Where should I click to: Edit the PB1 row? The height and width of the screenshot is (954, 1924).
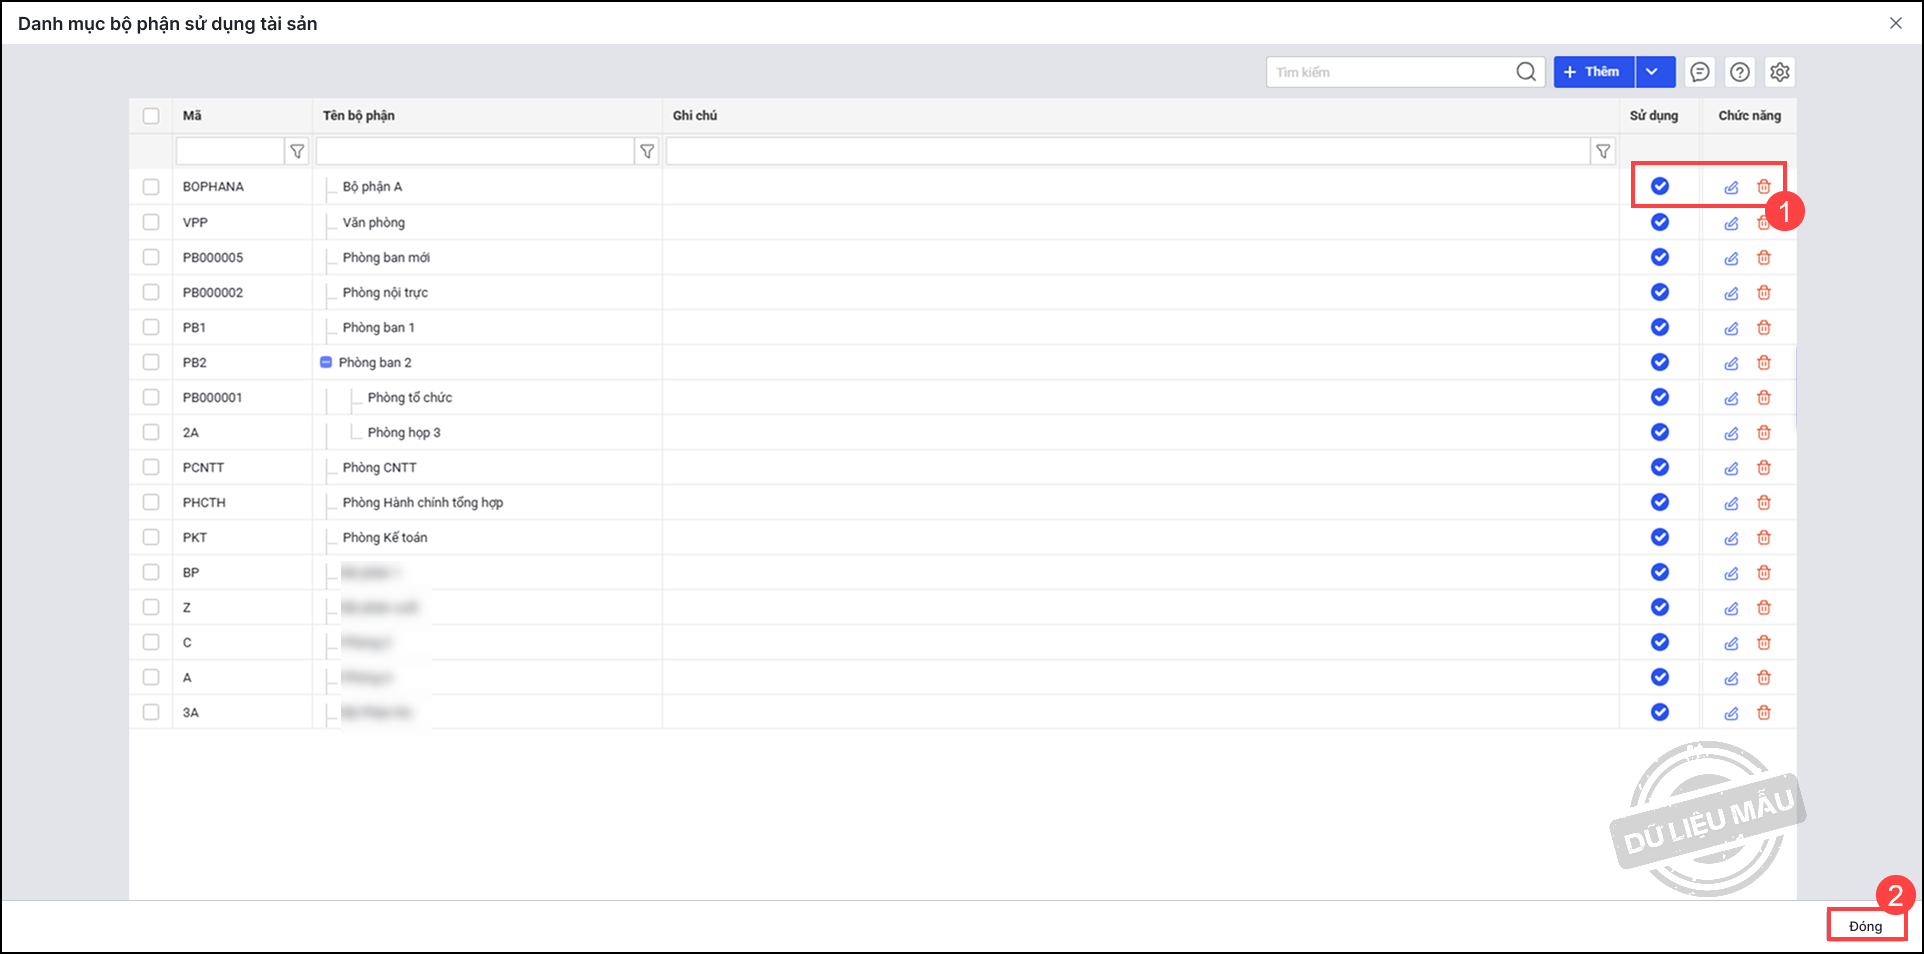pos(1731,328)
